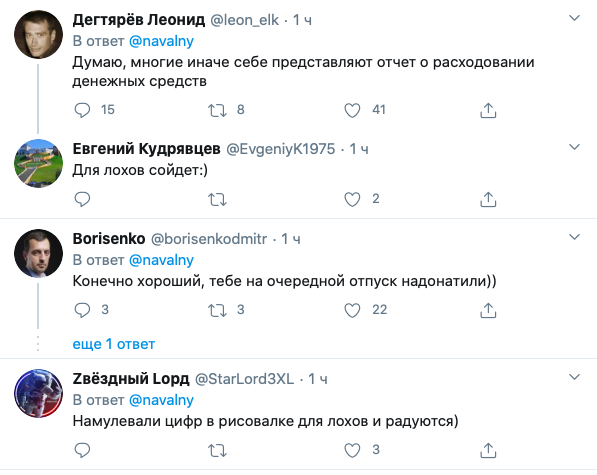The height and width of the screenshot is (475, 597).
Task: Reply to Zвёздный Lорд's tweet
Action: [82, 450]
